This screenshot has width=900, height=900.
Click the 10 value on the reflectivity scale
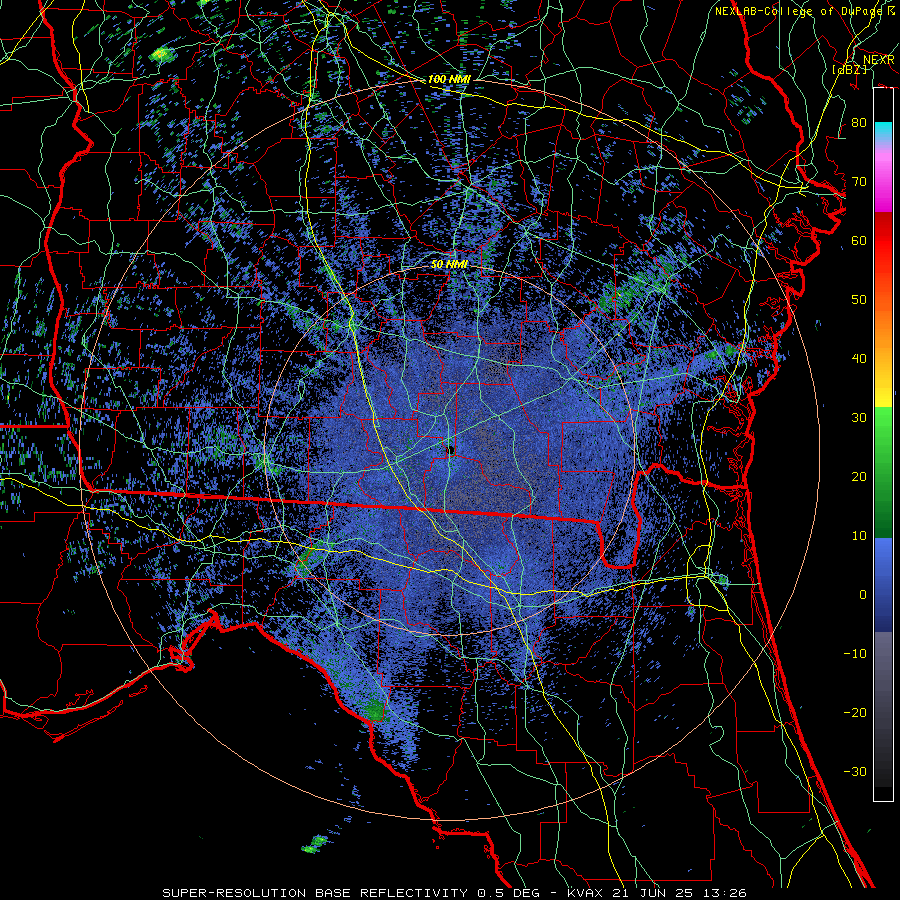click(x=859, y=536)
